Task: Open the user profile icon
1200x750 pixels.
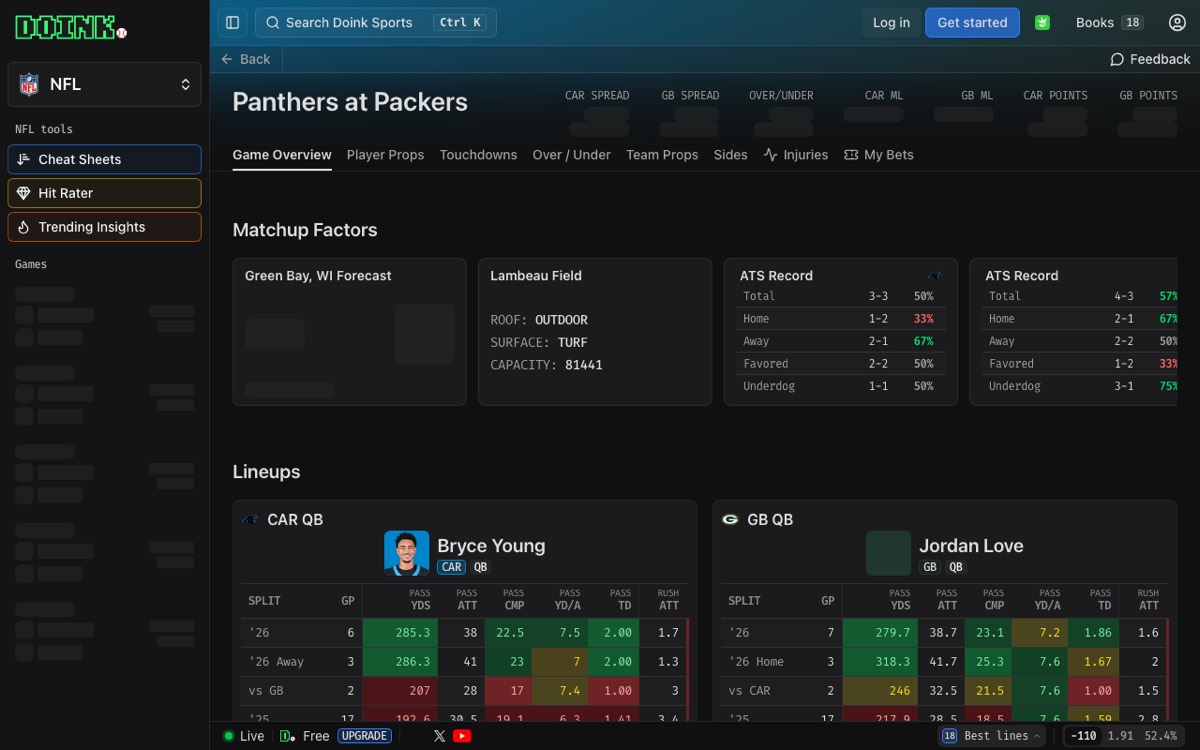Action: pos(1177,22)
